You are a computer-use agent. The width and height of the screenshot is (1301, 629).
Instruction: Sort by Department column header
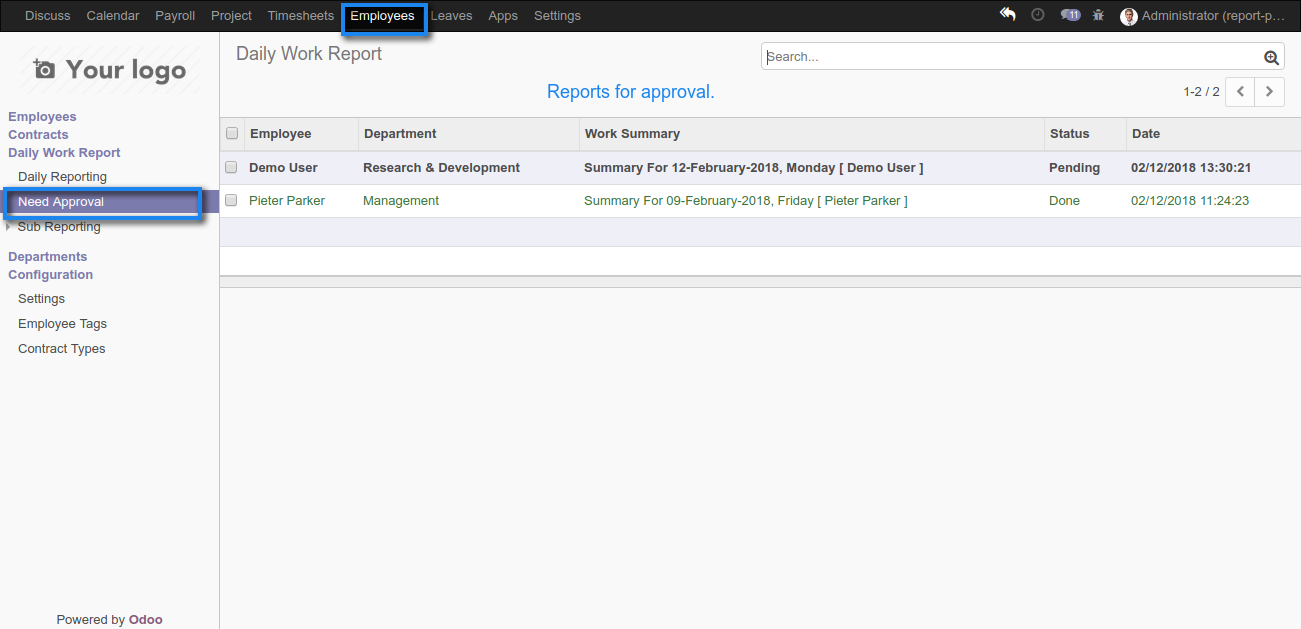click(x=469, y=134)
